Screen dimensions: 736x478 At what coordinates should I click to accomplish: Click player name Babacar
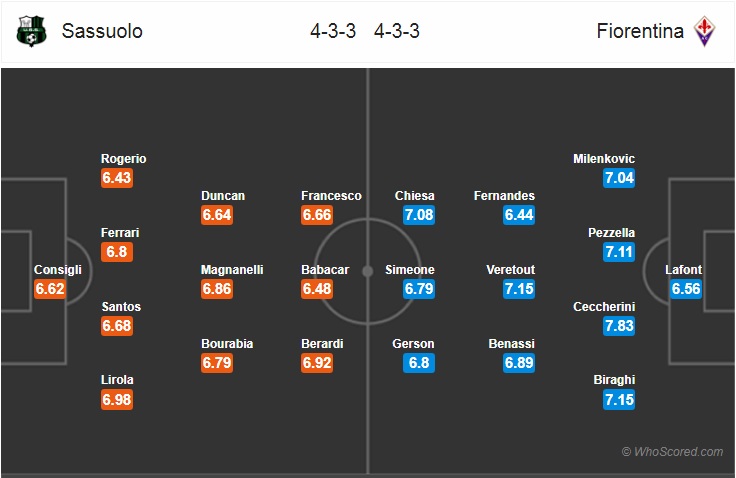[324, 270]
